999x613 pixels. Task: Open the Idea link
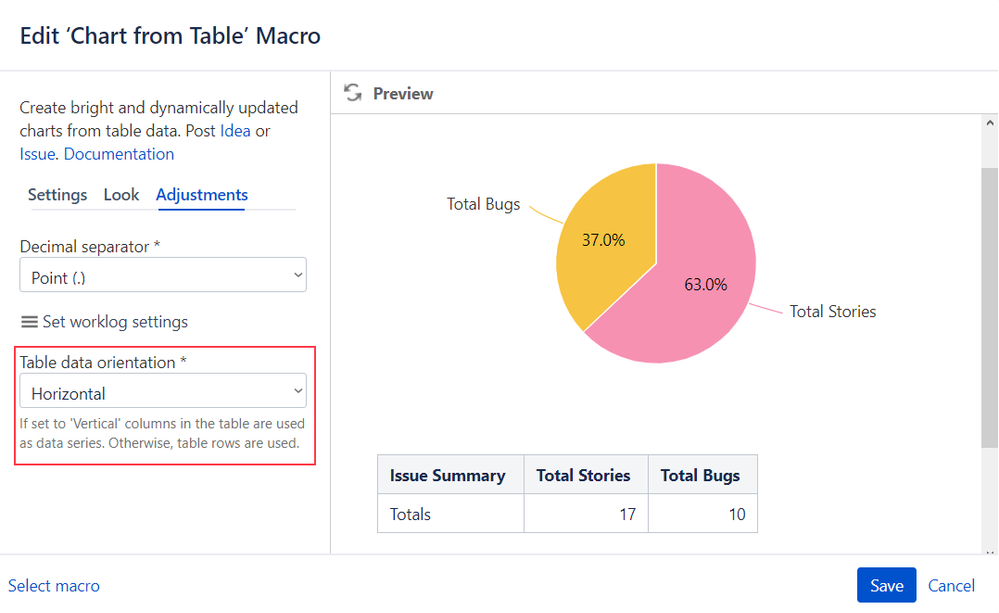pos(235,131)
